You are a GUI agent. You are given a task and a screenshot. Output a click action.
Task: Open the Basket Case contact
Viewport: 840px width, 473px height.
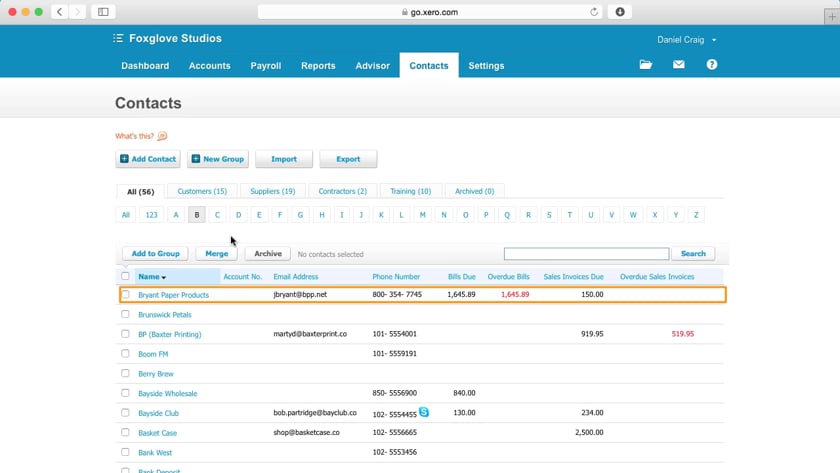pyautogui.click(x=158, y=433)
